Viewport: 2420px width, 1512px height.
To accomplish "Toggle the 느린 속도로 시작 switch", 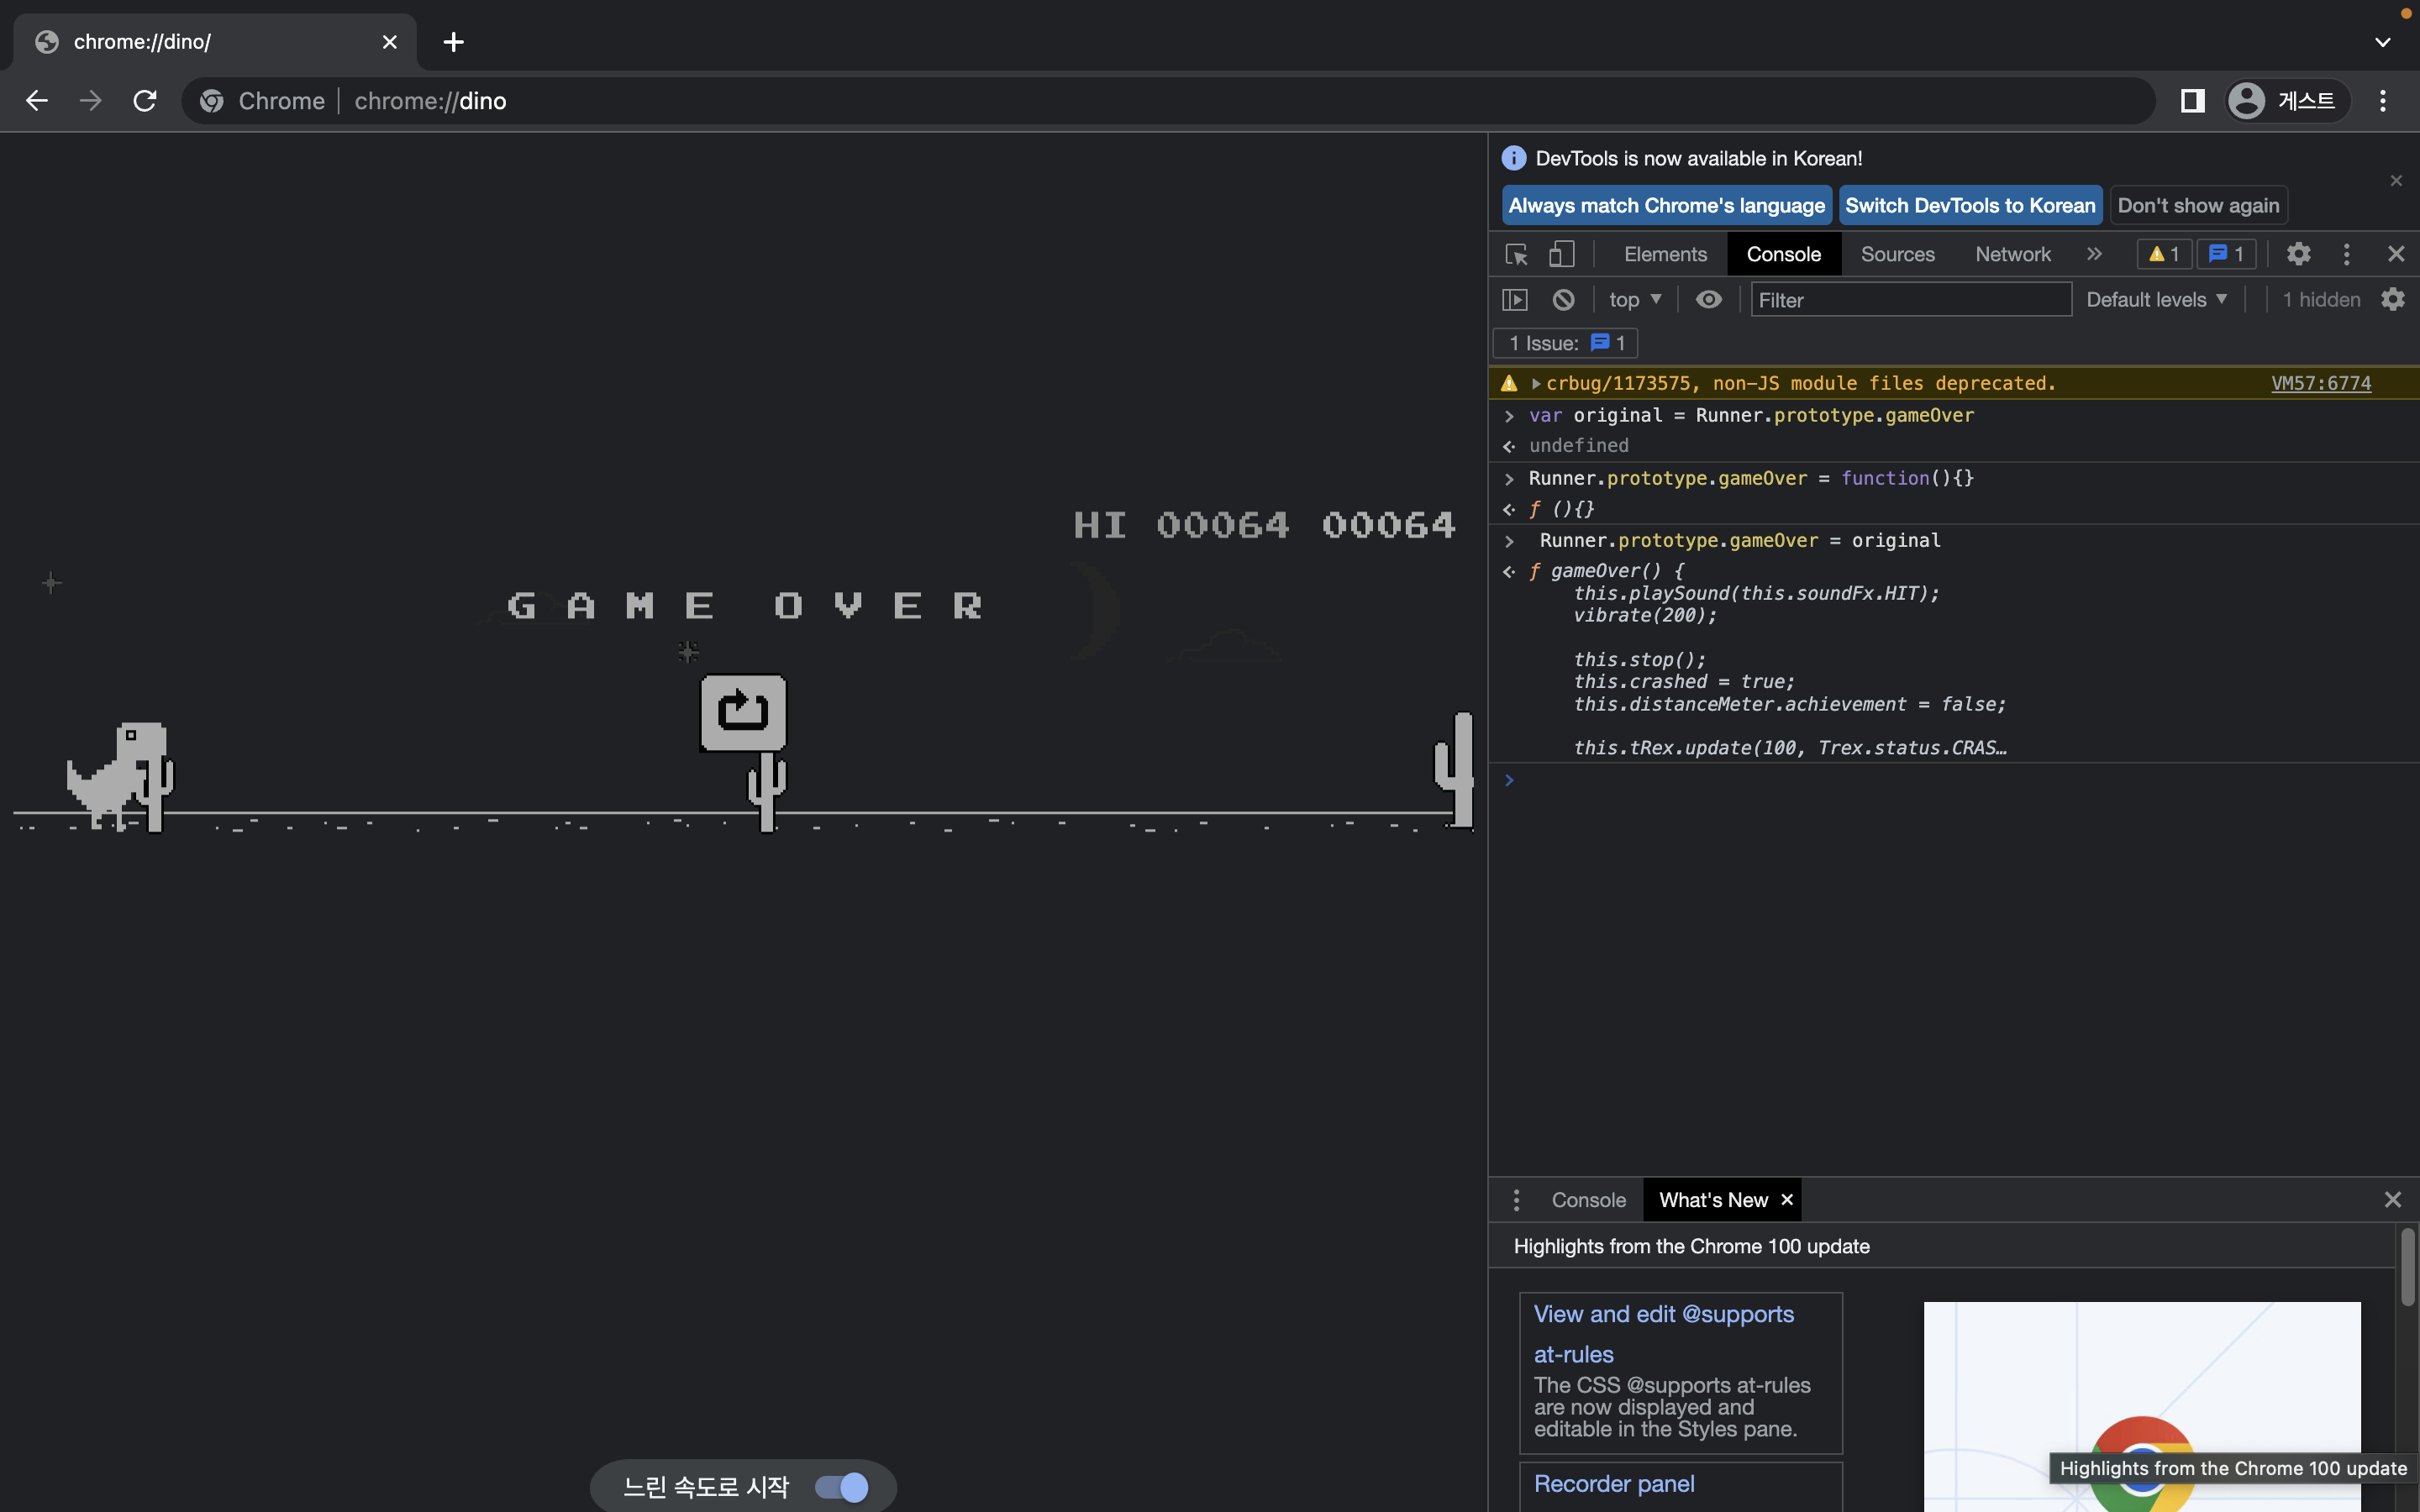I will [x=842, y=1487].
